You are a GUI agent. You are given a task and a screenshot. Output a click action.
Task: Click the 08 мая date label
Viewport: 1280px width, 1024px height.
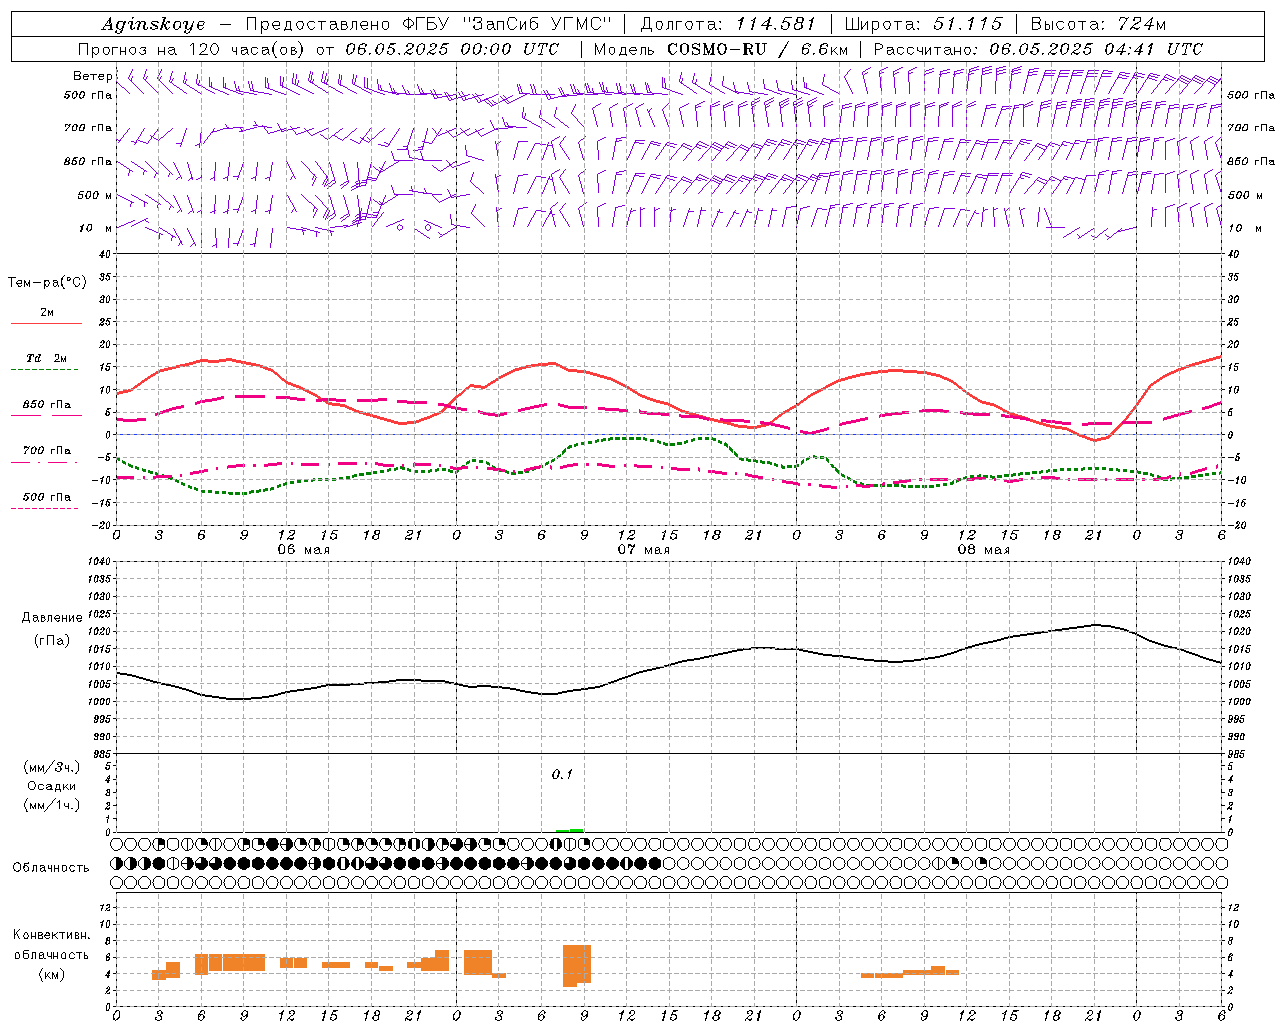coord(983,550)
